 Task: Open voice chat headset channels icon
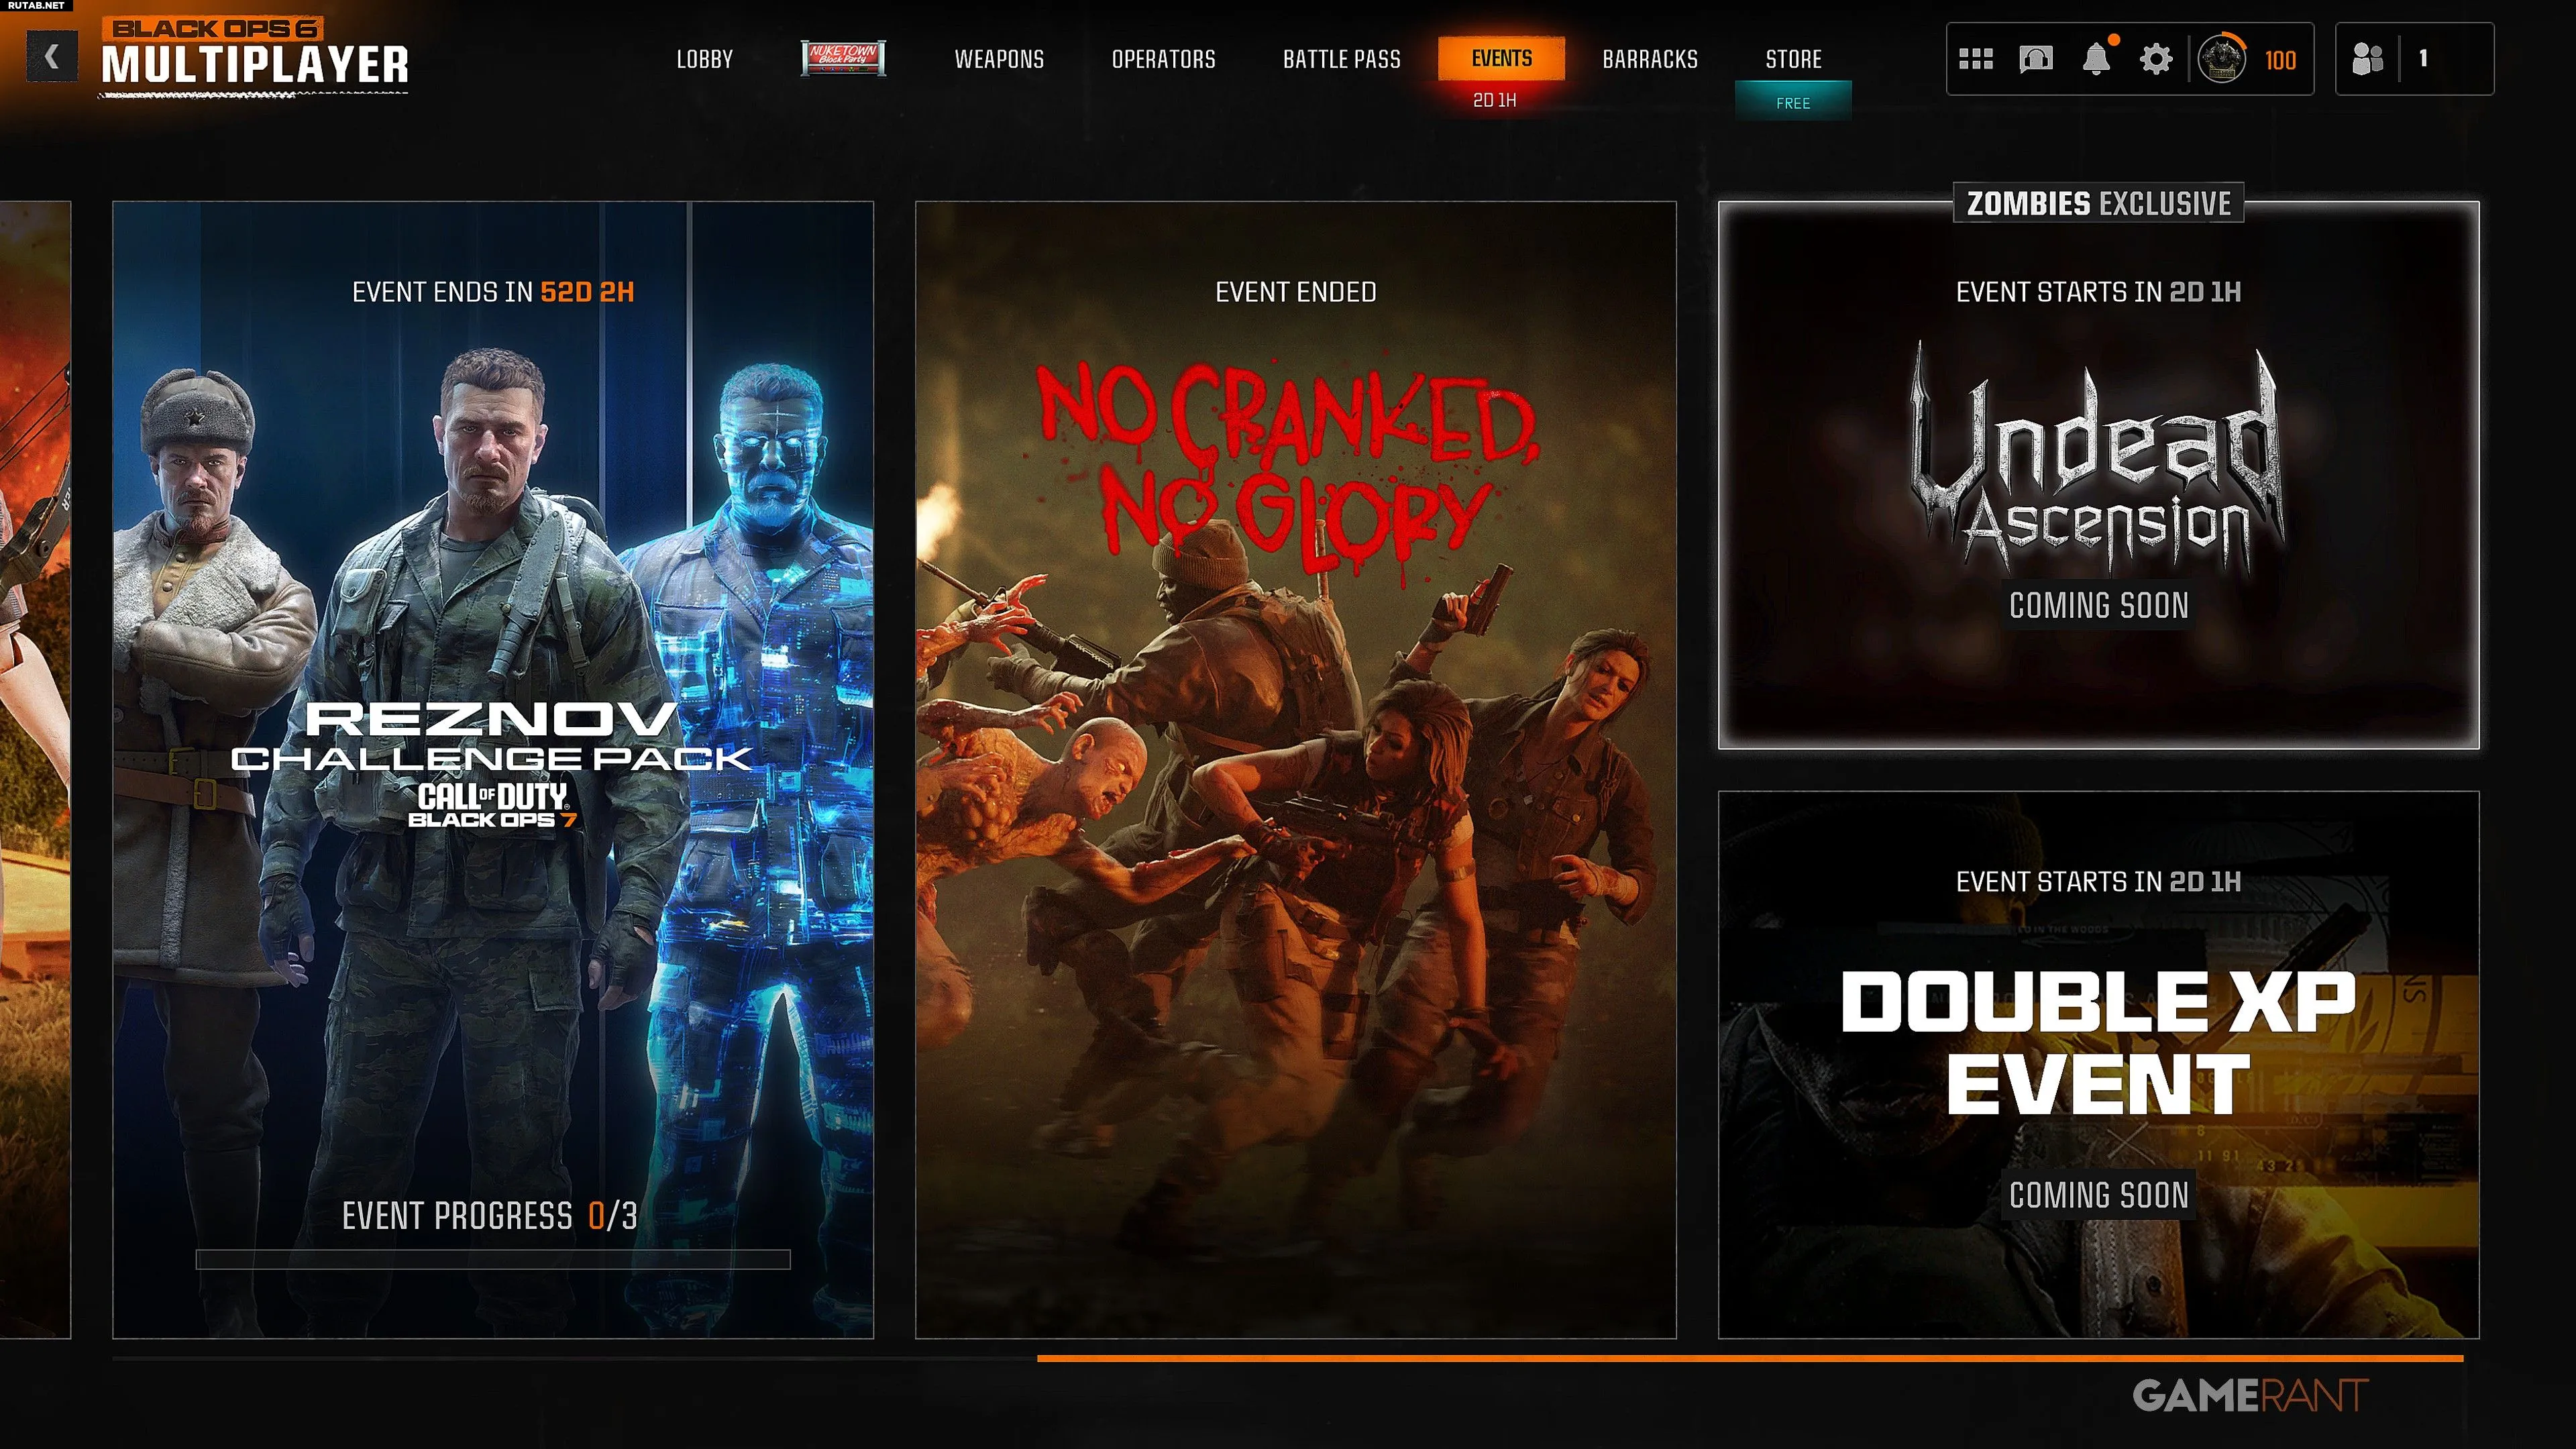(x=2036, y=59)
